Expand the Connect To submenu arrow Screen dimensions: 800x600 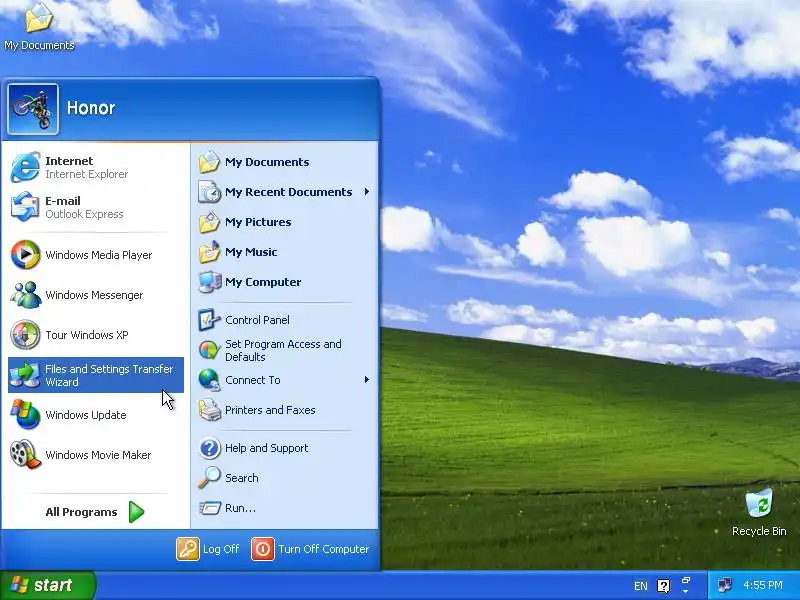[x=367, y=380]
